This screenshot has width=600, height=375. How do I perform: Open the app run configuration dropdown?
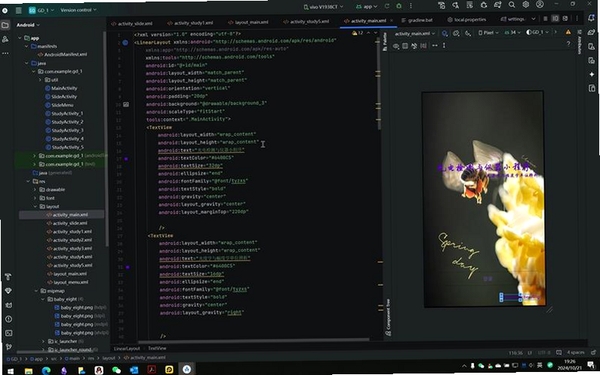[x=367, y=7]
